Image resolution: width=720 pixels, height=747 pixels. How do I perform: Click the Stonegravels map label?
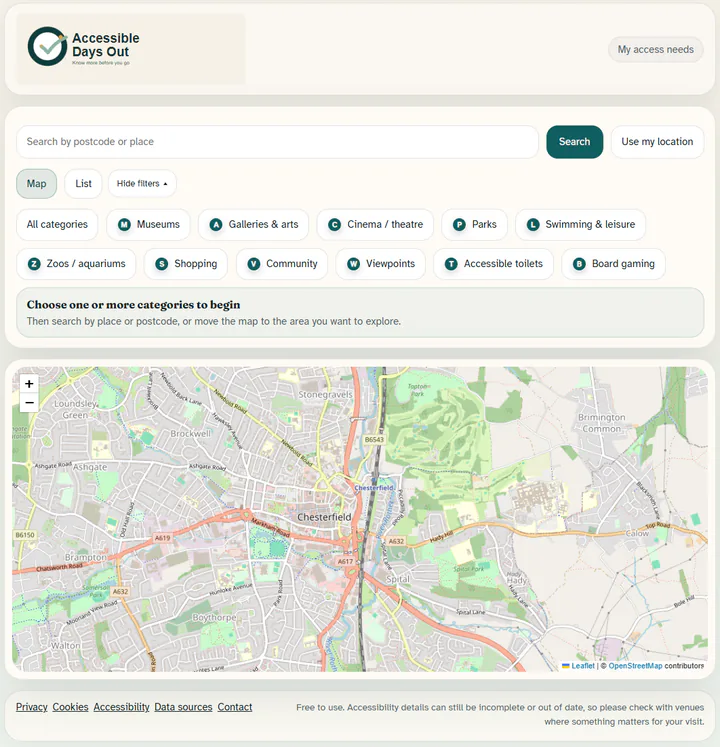[325, 394]
